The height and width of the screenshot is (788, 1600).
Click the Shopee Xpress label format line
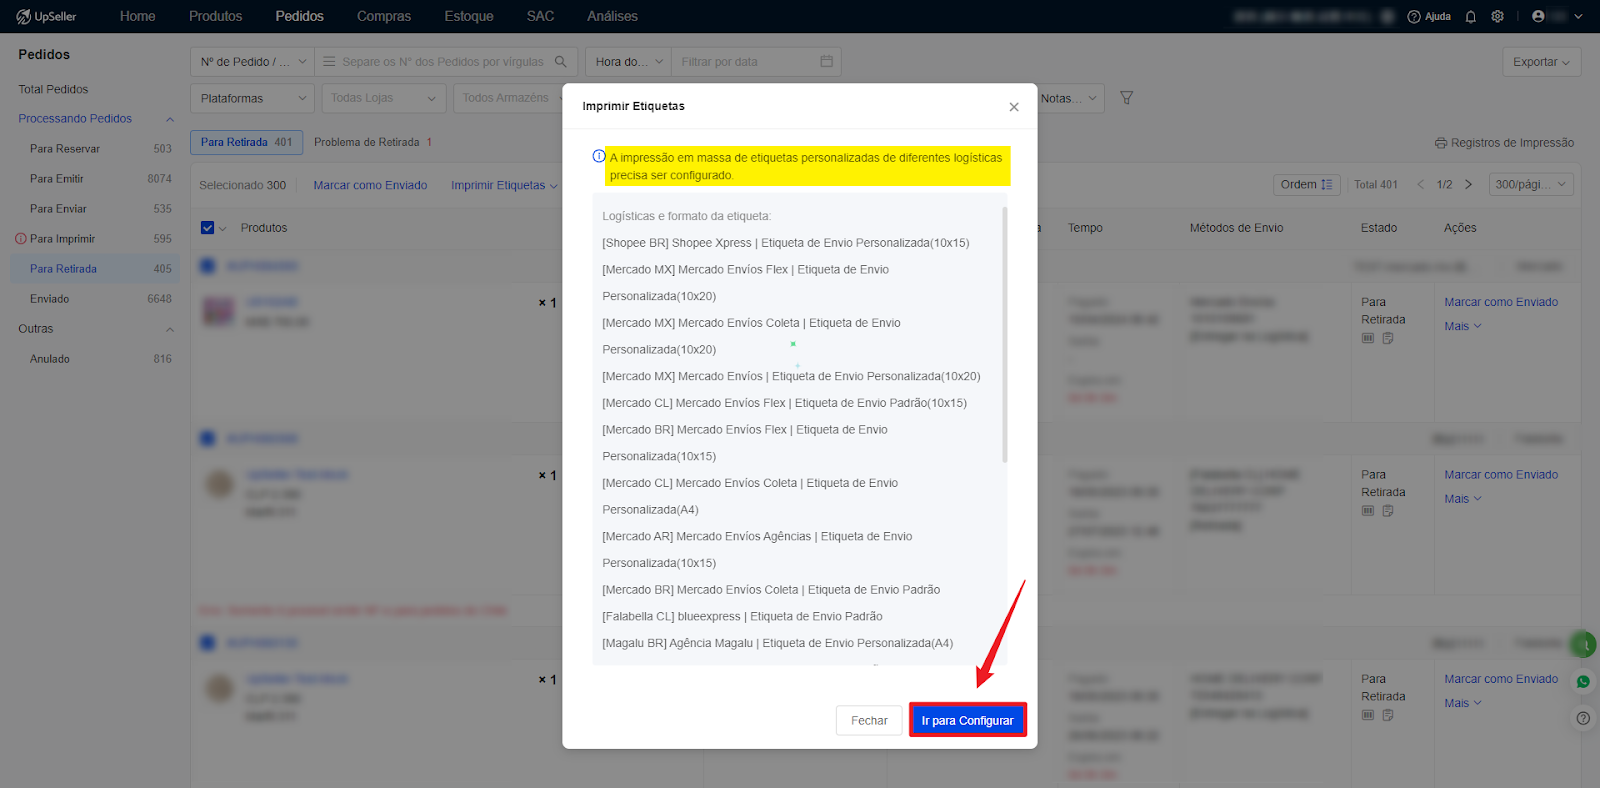pyautogui.click(x=786, y=243)
